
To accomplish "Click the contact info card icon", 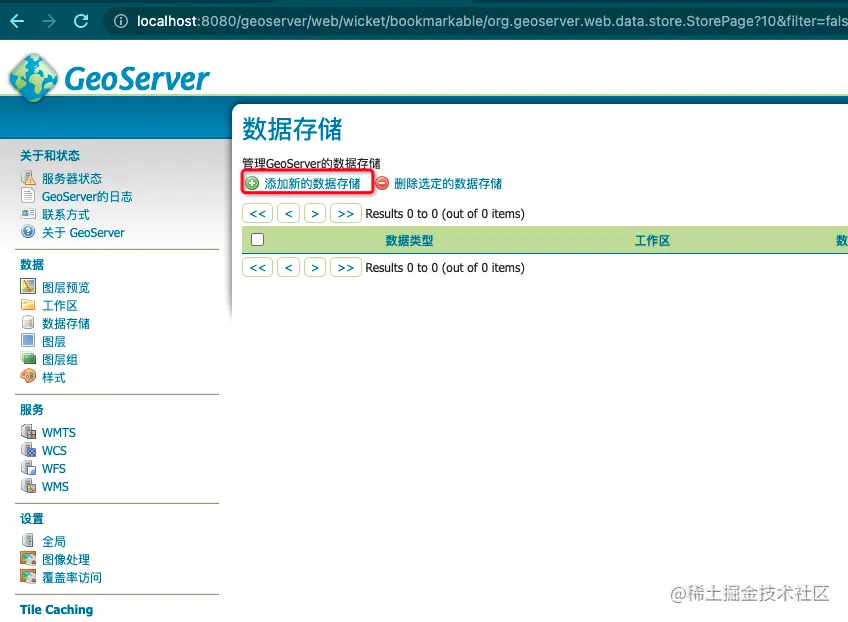I will coord(28,214).
